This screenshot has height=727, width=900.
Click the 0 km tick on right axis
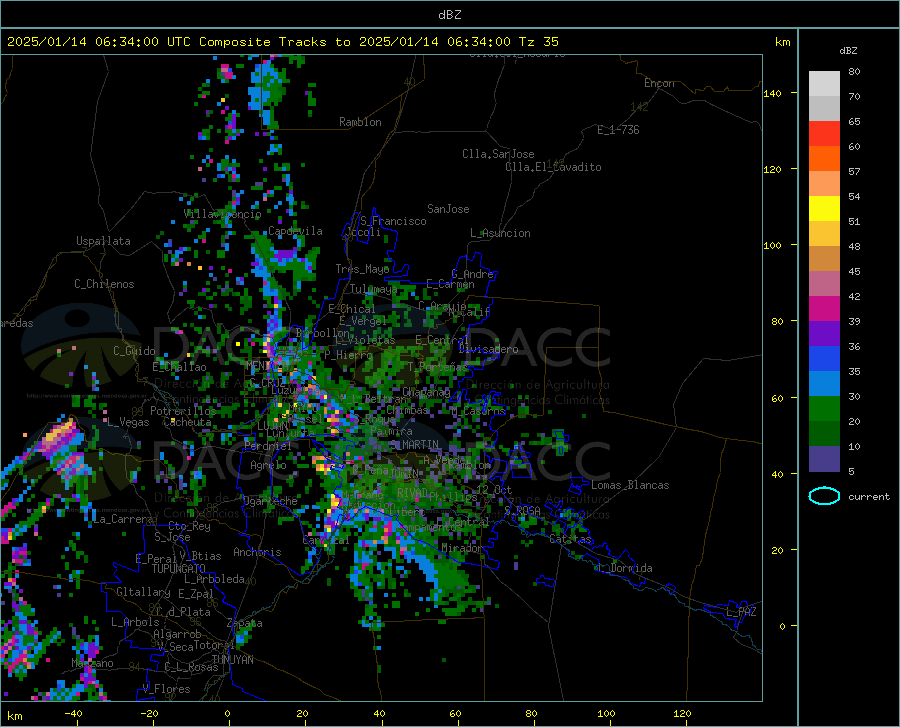(x=782, y=626)
